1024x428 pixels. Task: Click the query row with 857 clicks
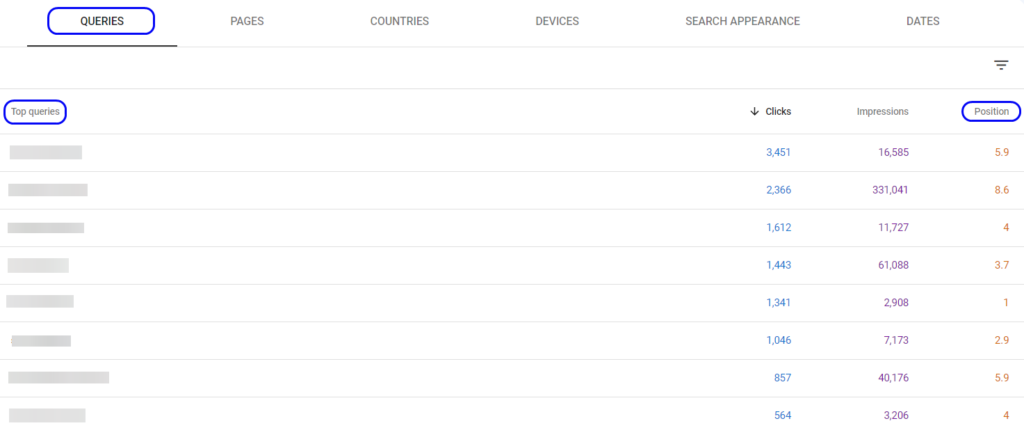(59, 378)
